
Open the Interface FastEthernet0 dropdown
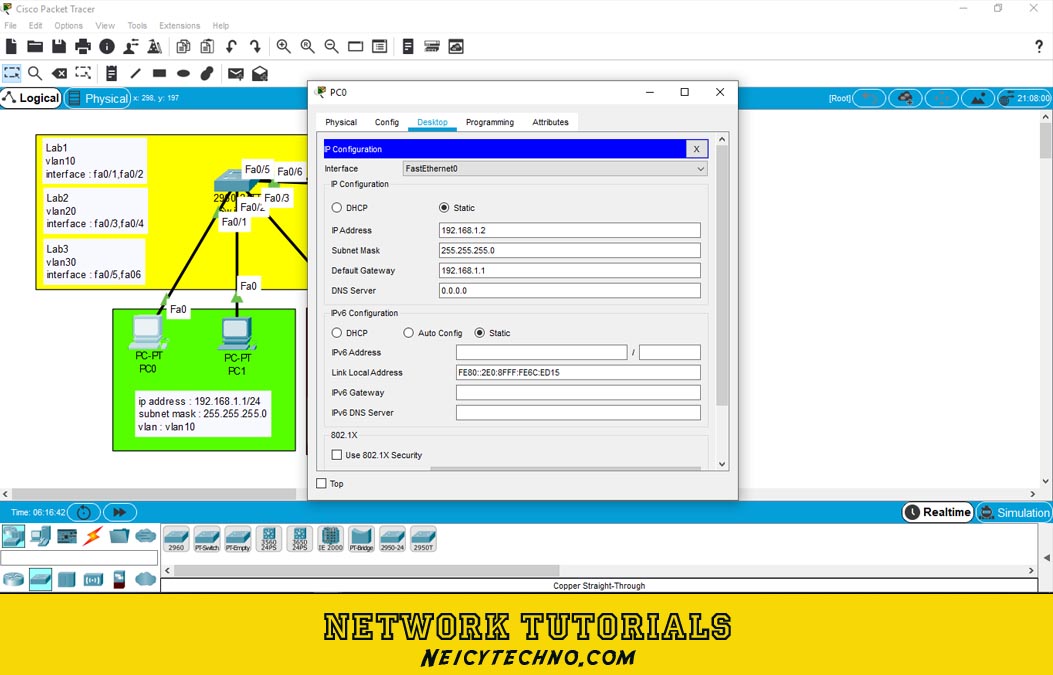click(555, 169)
